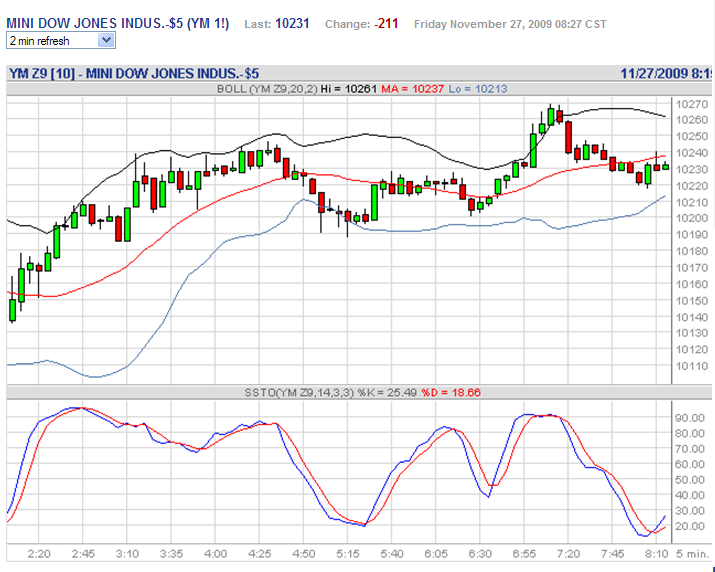Click the 5 min. interval label

(x=692, y=554)
